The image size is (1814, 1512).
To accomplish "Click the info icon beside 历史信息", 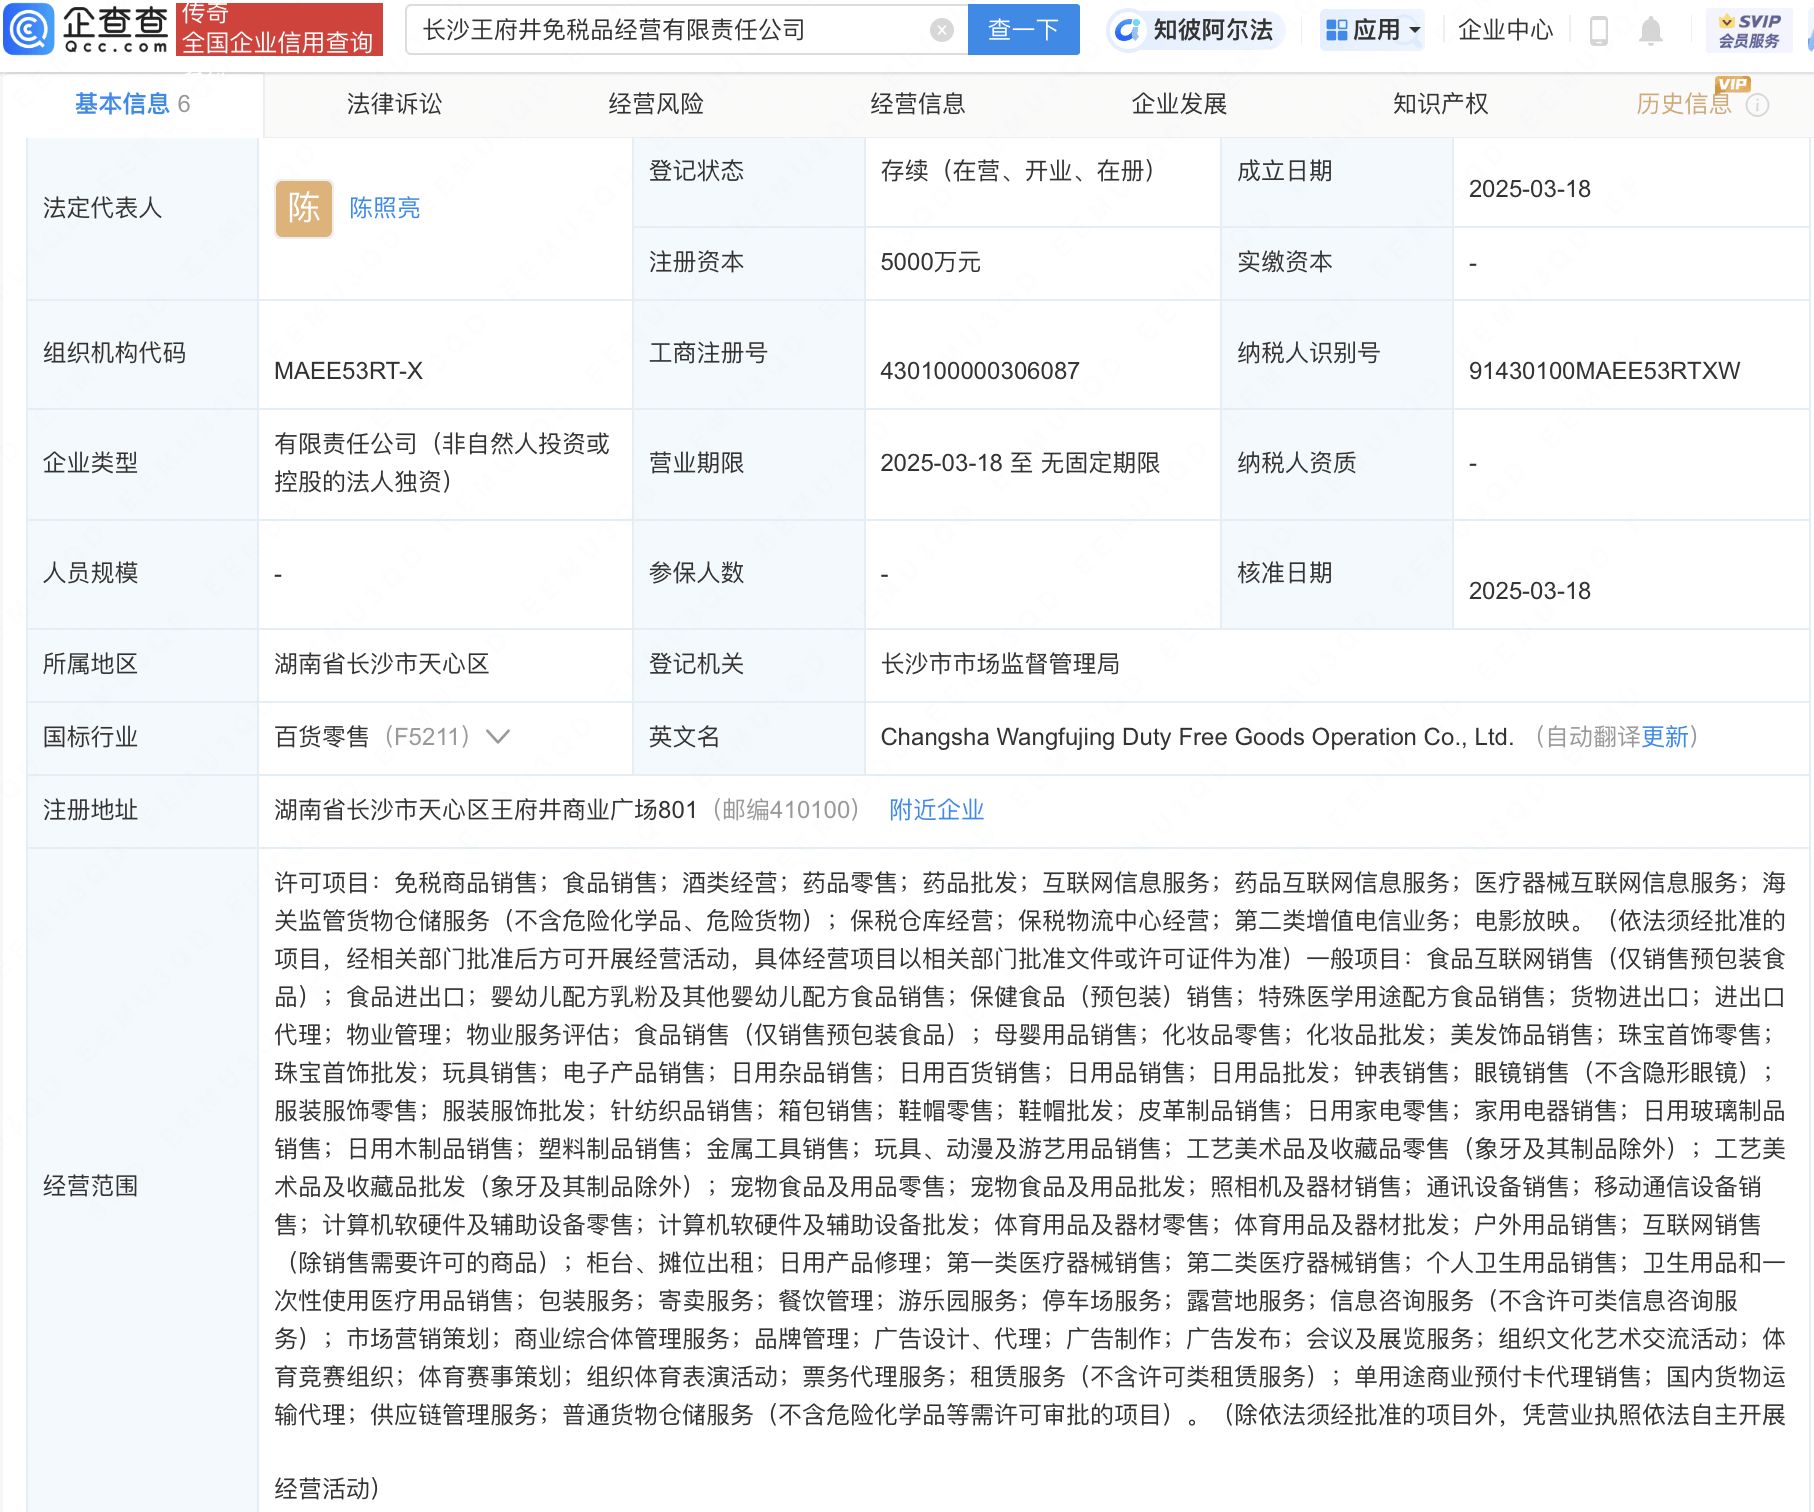I will coord(1757,105).
